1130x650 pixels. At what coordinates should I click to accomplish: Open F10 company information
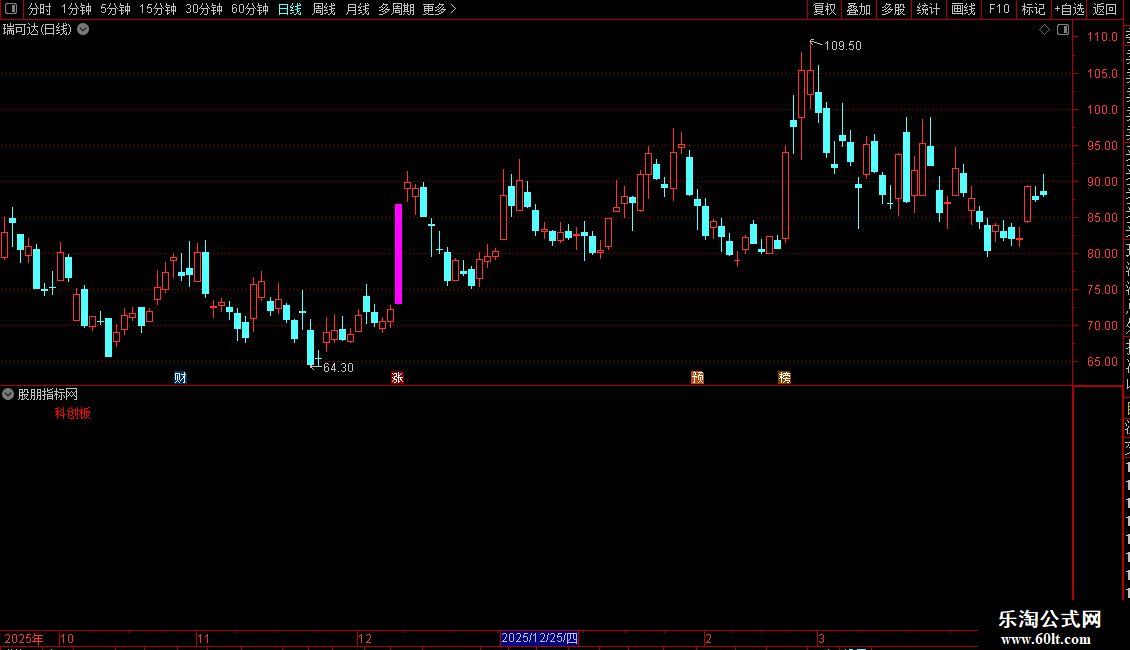click(999, 9)
